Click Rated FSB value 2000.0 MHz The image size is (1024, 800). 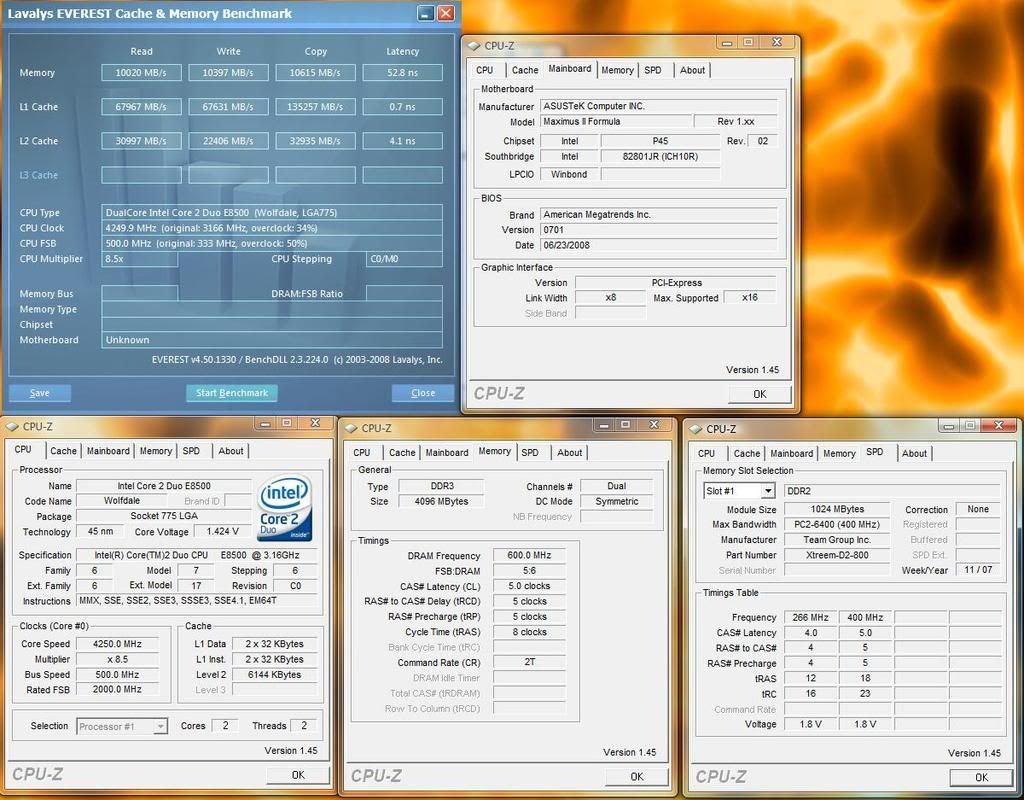[x=118, y=690]
